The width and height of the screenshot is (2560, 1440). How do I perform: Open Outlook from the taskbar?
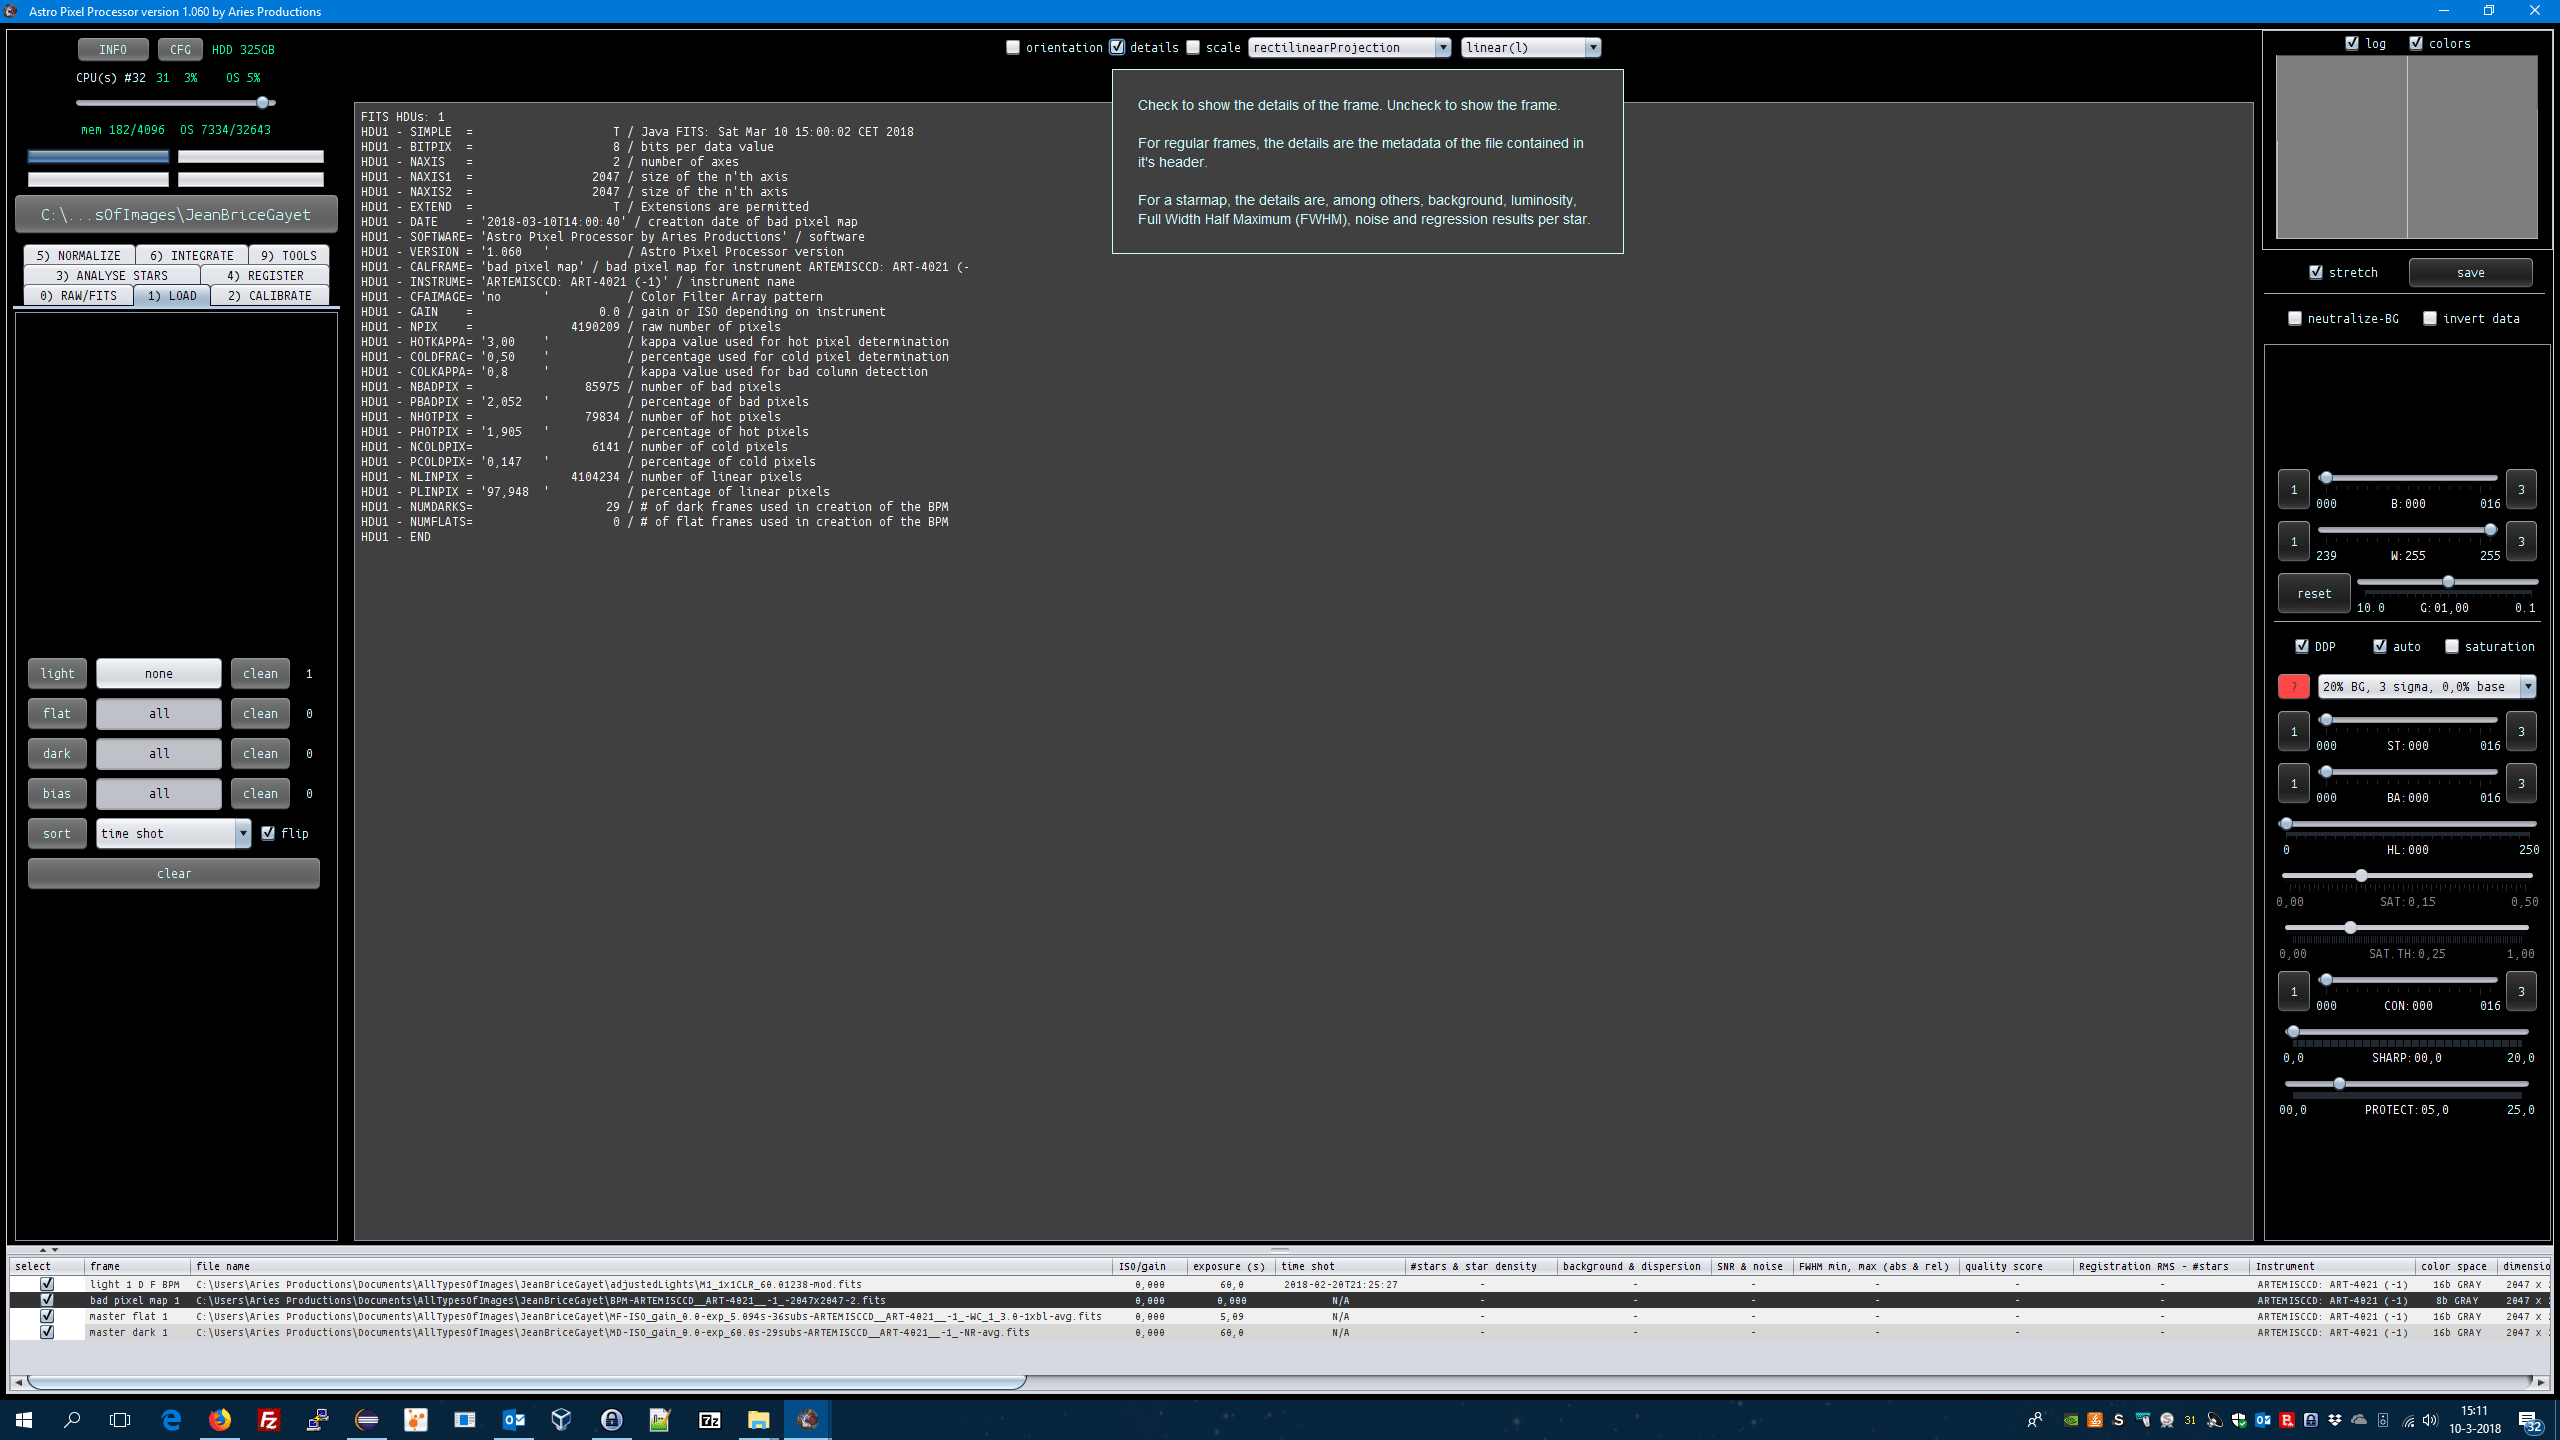click(x=513, y=1419)
